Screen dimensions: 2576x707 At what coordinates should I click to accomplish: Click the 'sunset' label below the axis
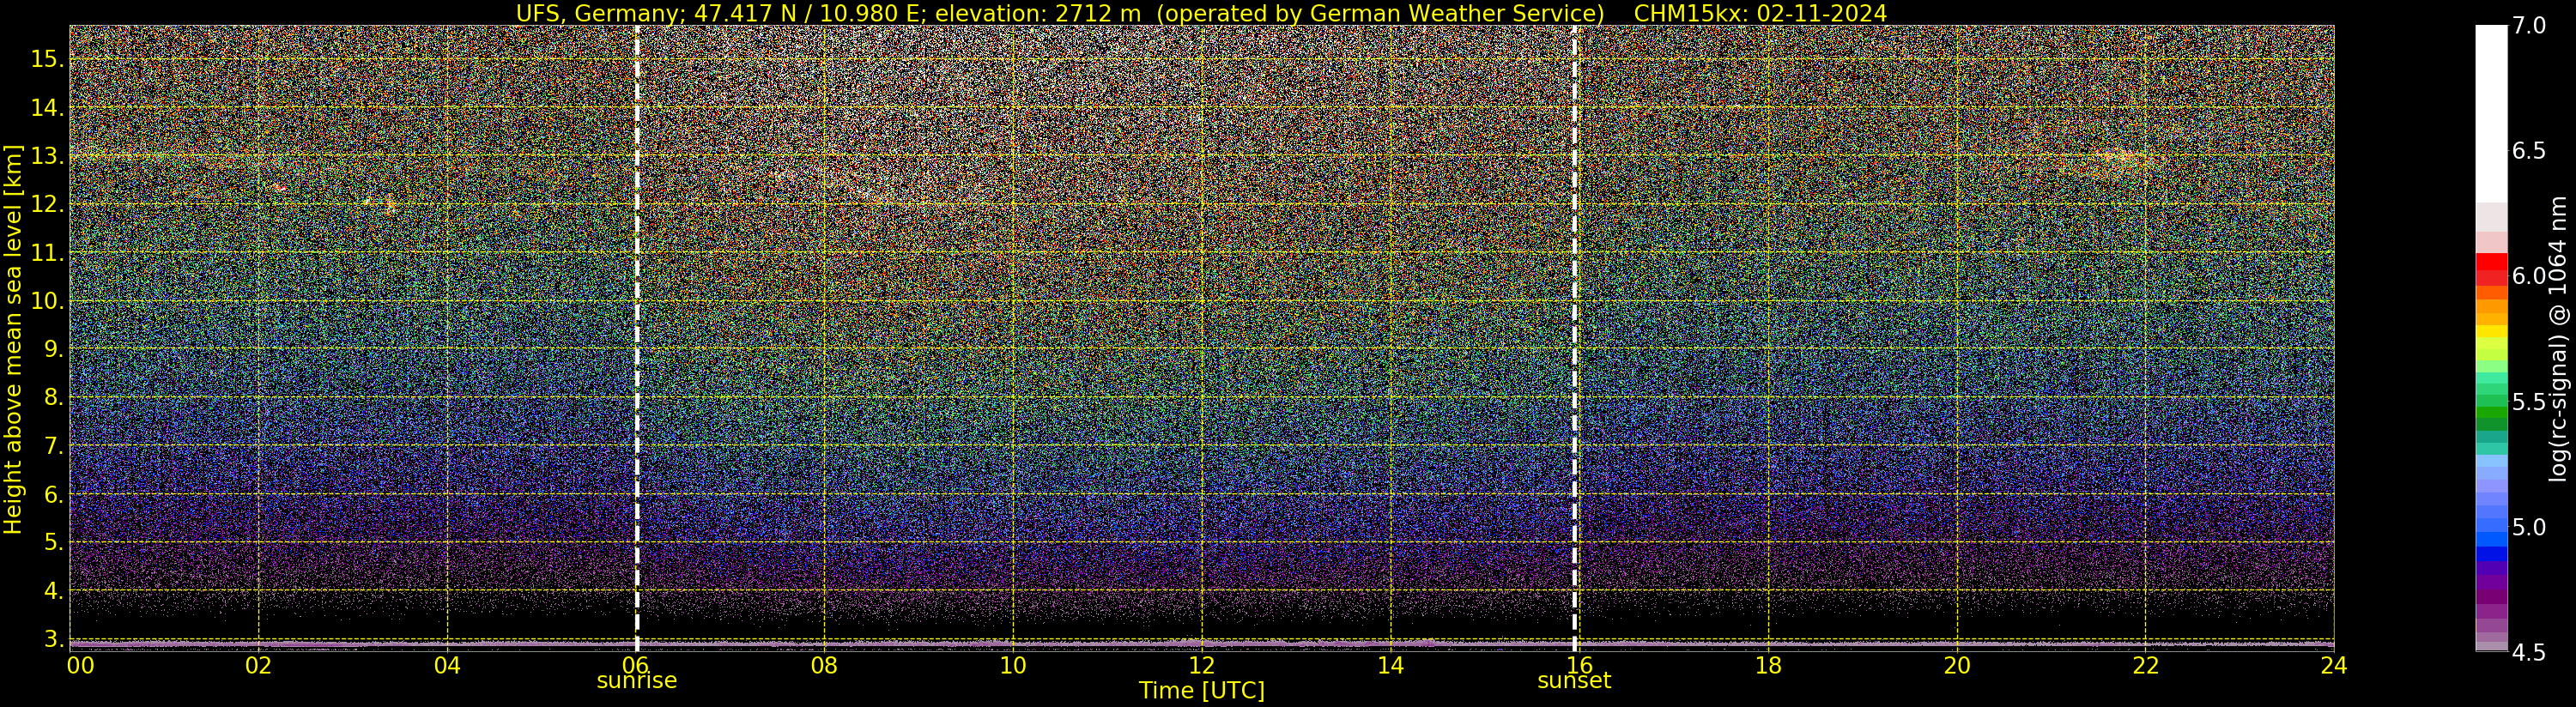pos(1574,681)
